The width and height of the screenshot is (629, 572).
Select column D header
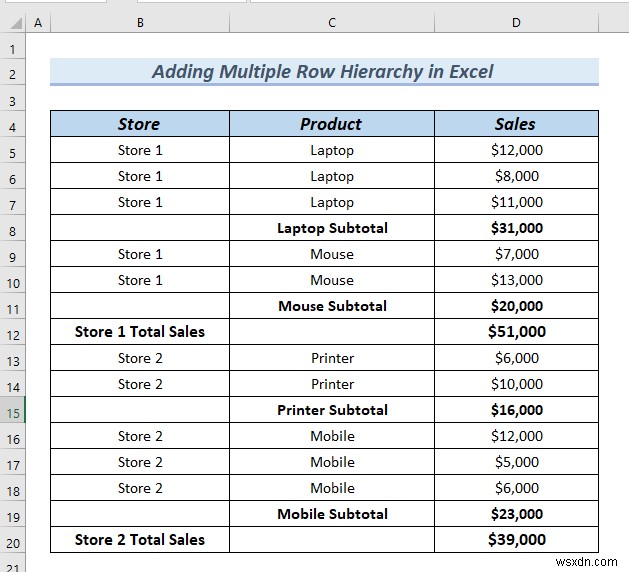(516, 23)
